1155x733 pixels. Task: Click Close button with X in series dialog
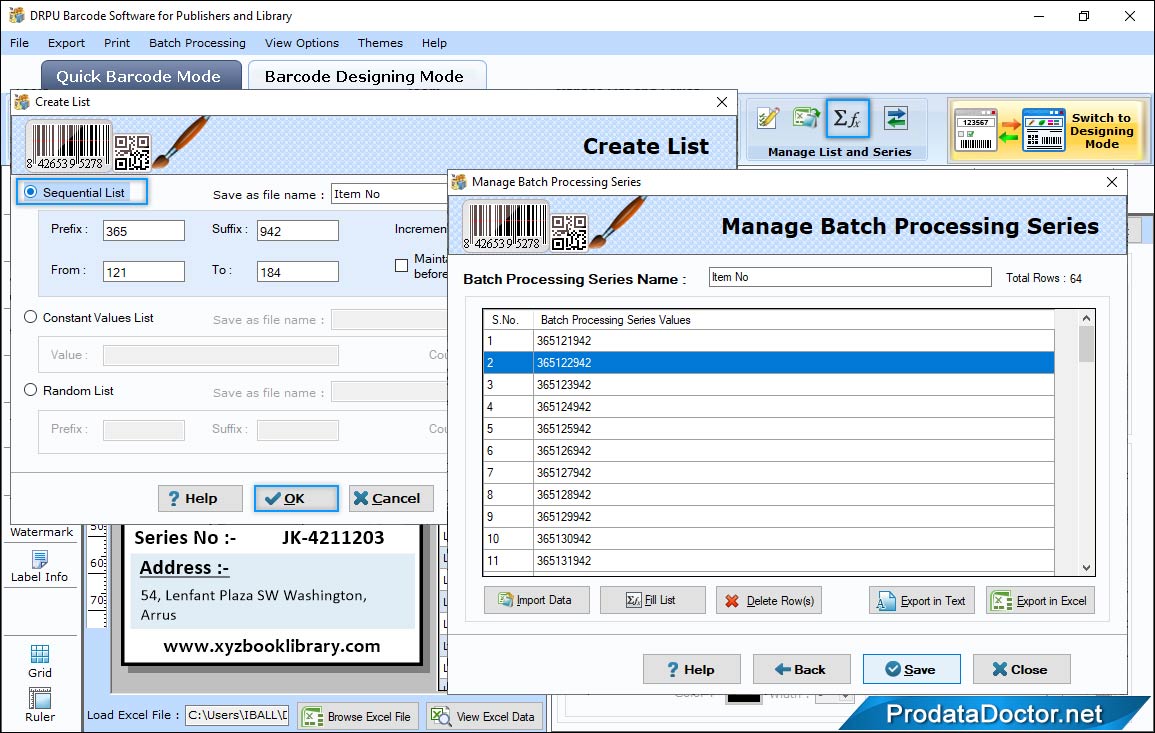pyautogui.click(x=1022, y=669)
